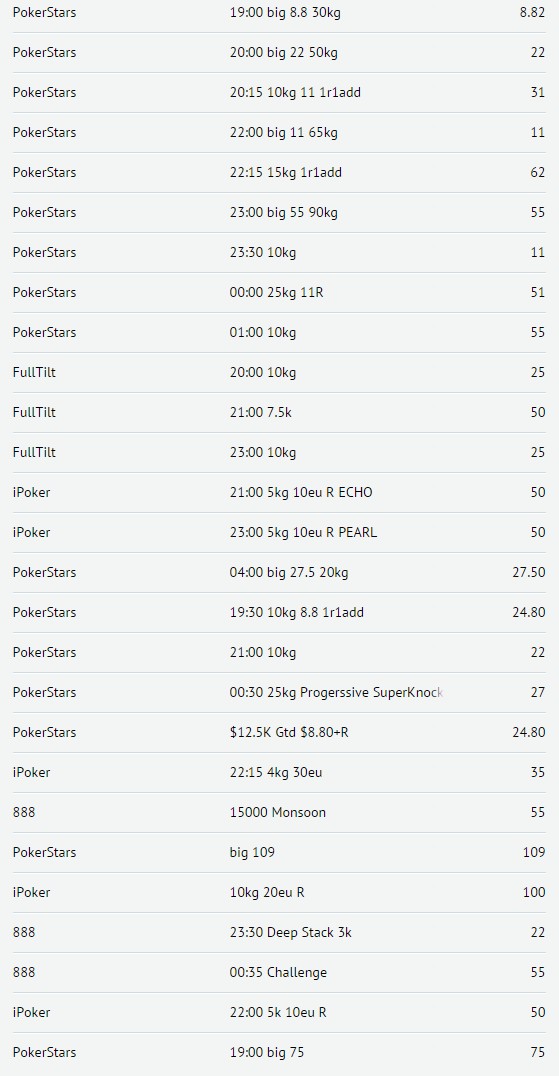Choose the 23:00 5kg 10eu R PEARL entry
559x1076 pixels.
279,532
